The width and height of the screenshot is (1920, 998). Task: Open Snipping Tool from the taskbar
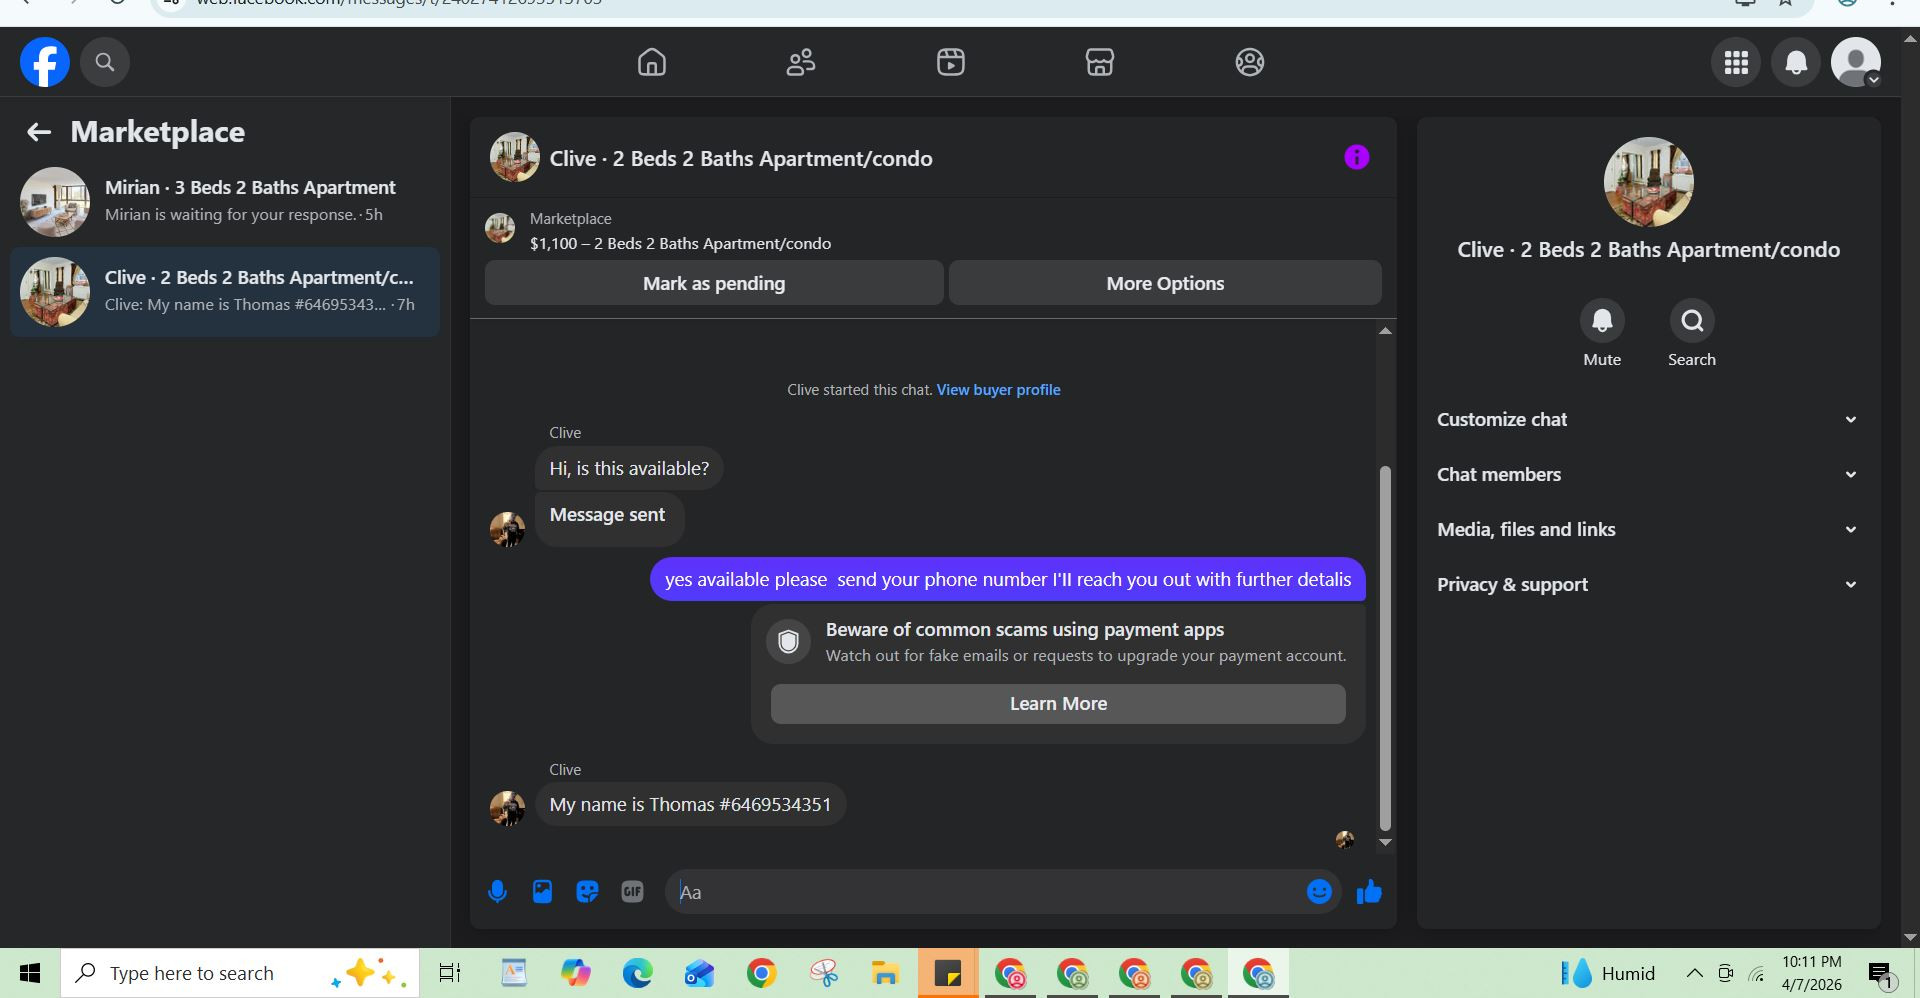point(824,973)
